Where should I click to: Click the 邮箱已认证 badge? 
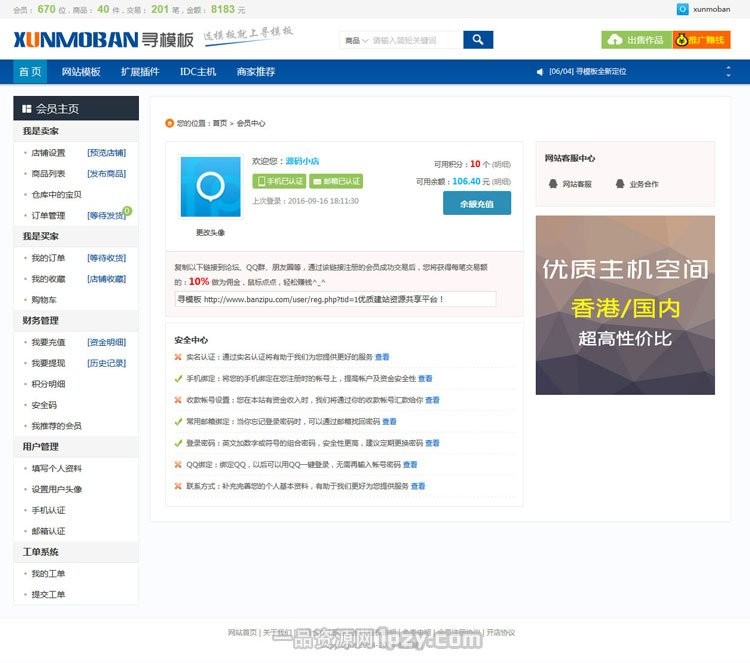pyautogui.click(x=336, y=181)
